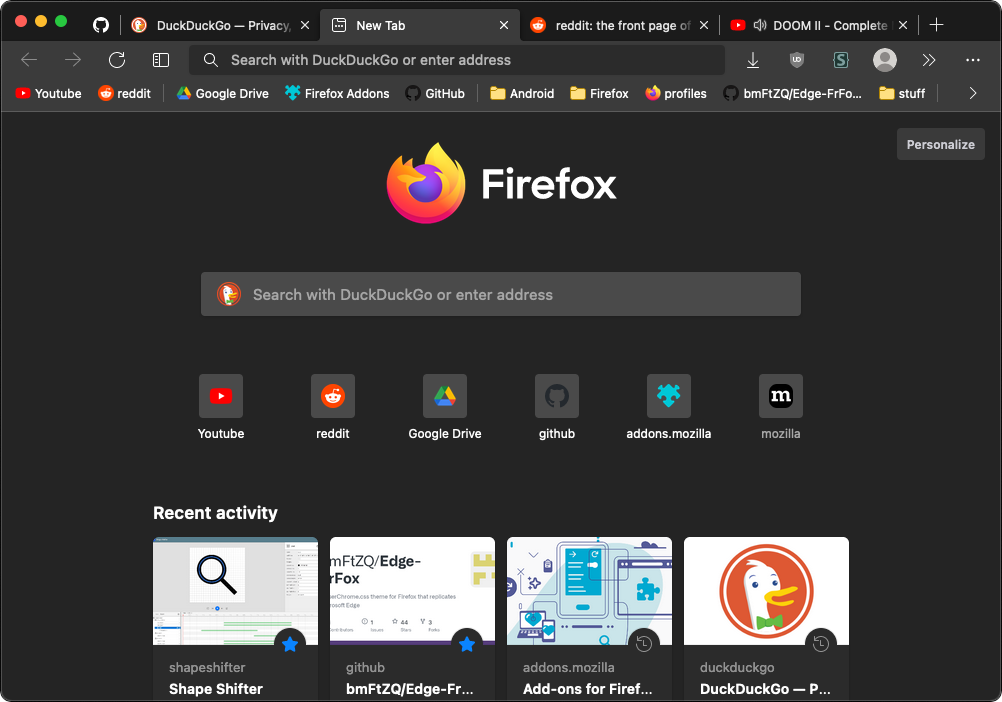
Task: Open the uBlock Origin extension
Action: (797, 60)
